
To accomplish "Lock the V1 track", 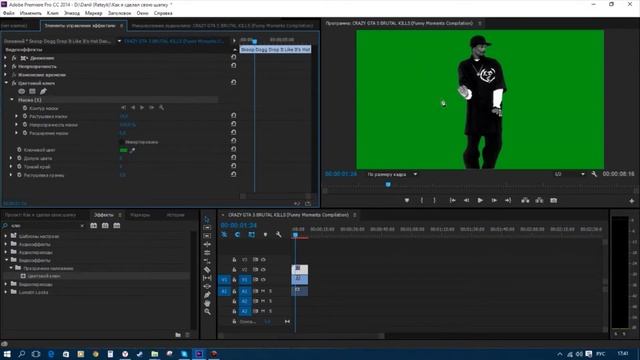I will 234,280.
